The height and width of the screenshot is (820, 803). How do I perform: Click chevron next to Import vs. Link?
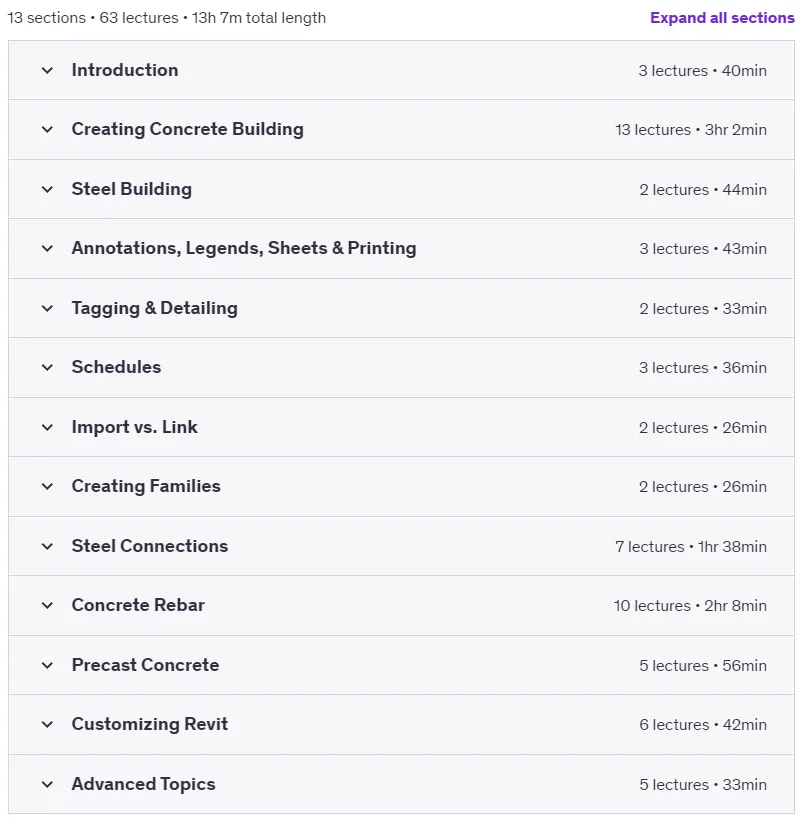(47, 427)
